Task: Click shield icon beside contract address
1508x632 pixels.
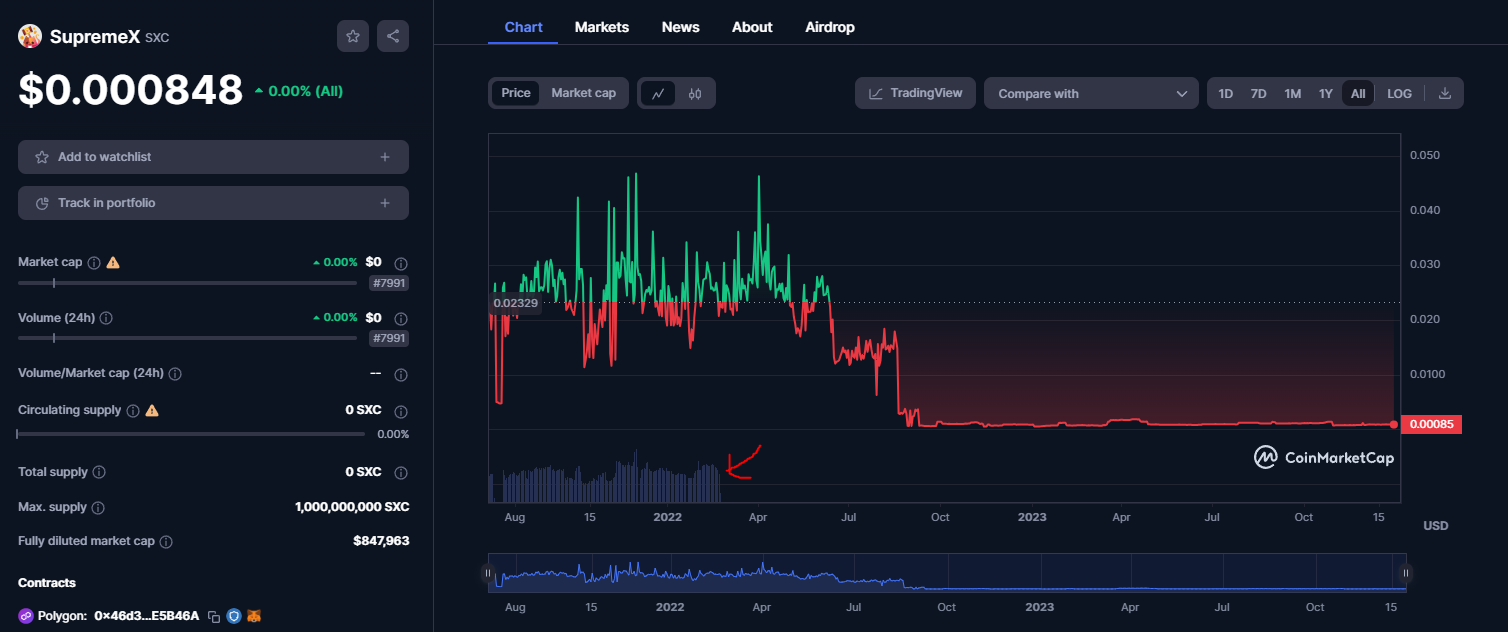Action: coord(234,616)
